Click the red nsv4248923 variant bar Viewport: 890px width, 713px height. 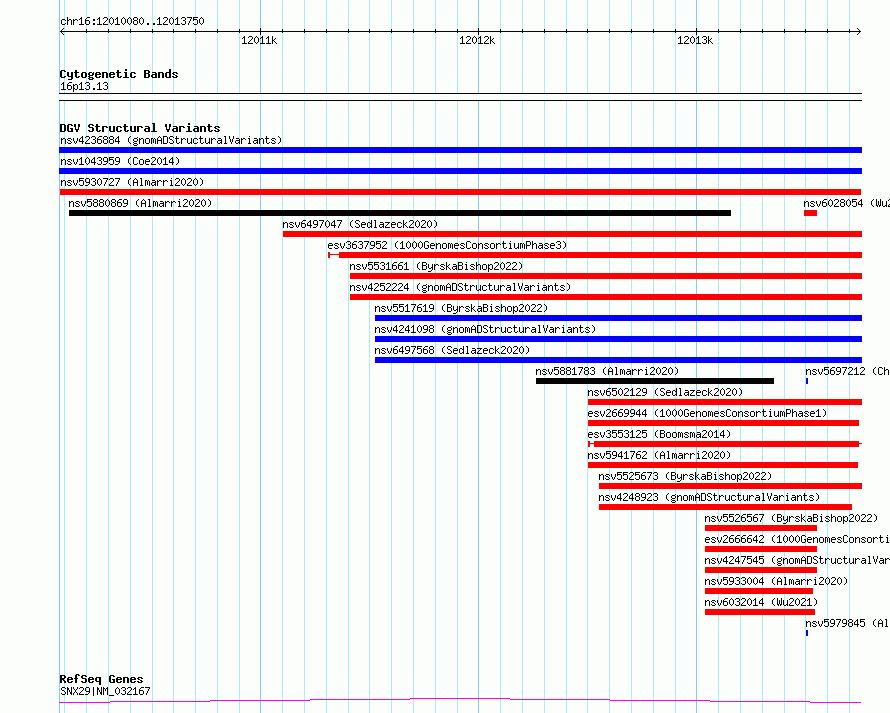tap(725, 507)
